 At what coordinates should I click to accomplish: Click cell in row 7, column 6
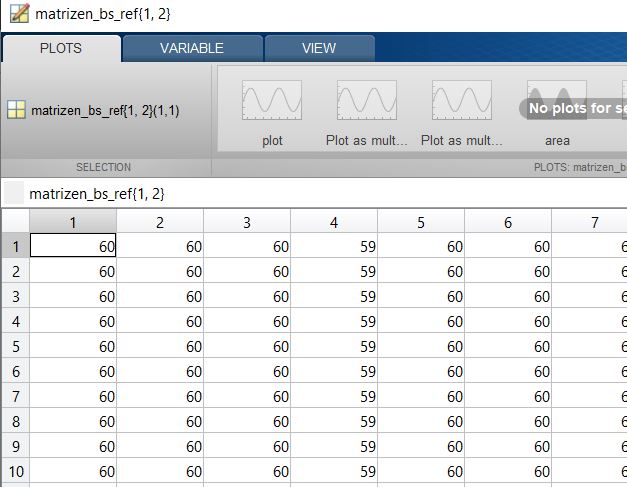[x=508, y=396]
